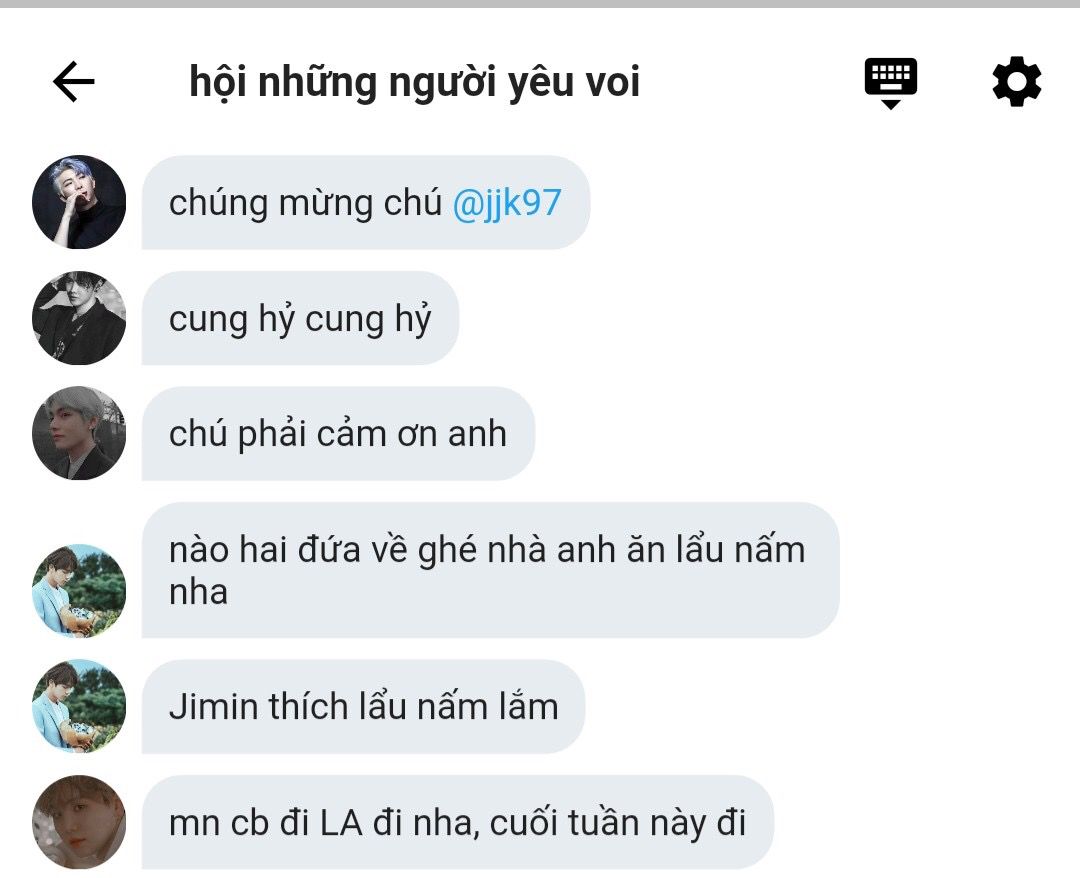Select the 'Jimin thích lẩu nấm lắm' message
Viewport: 1080px width, 878px height.
pos(363,707)
